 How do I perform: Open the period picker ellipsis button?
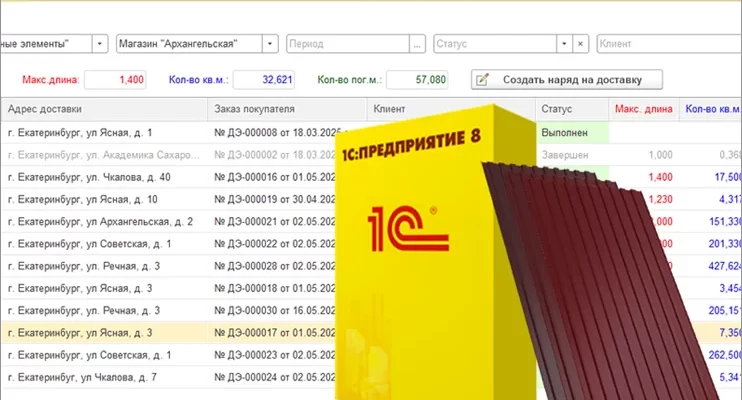pyautogui.click(x=417, y=44)
